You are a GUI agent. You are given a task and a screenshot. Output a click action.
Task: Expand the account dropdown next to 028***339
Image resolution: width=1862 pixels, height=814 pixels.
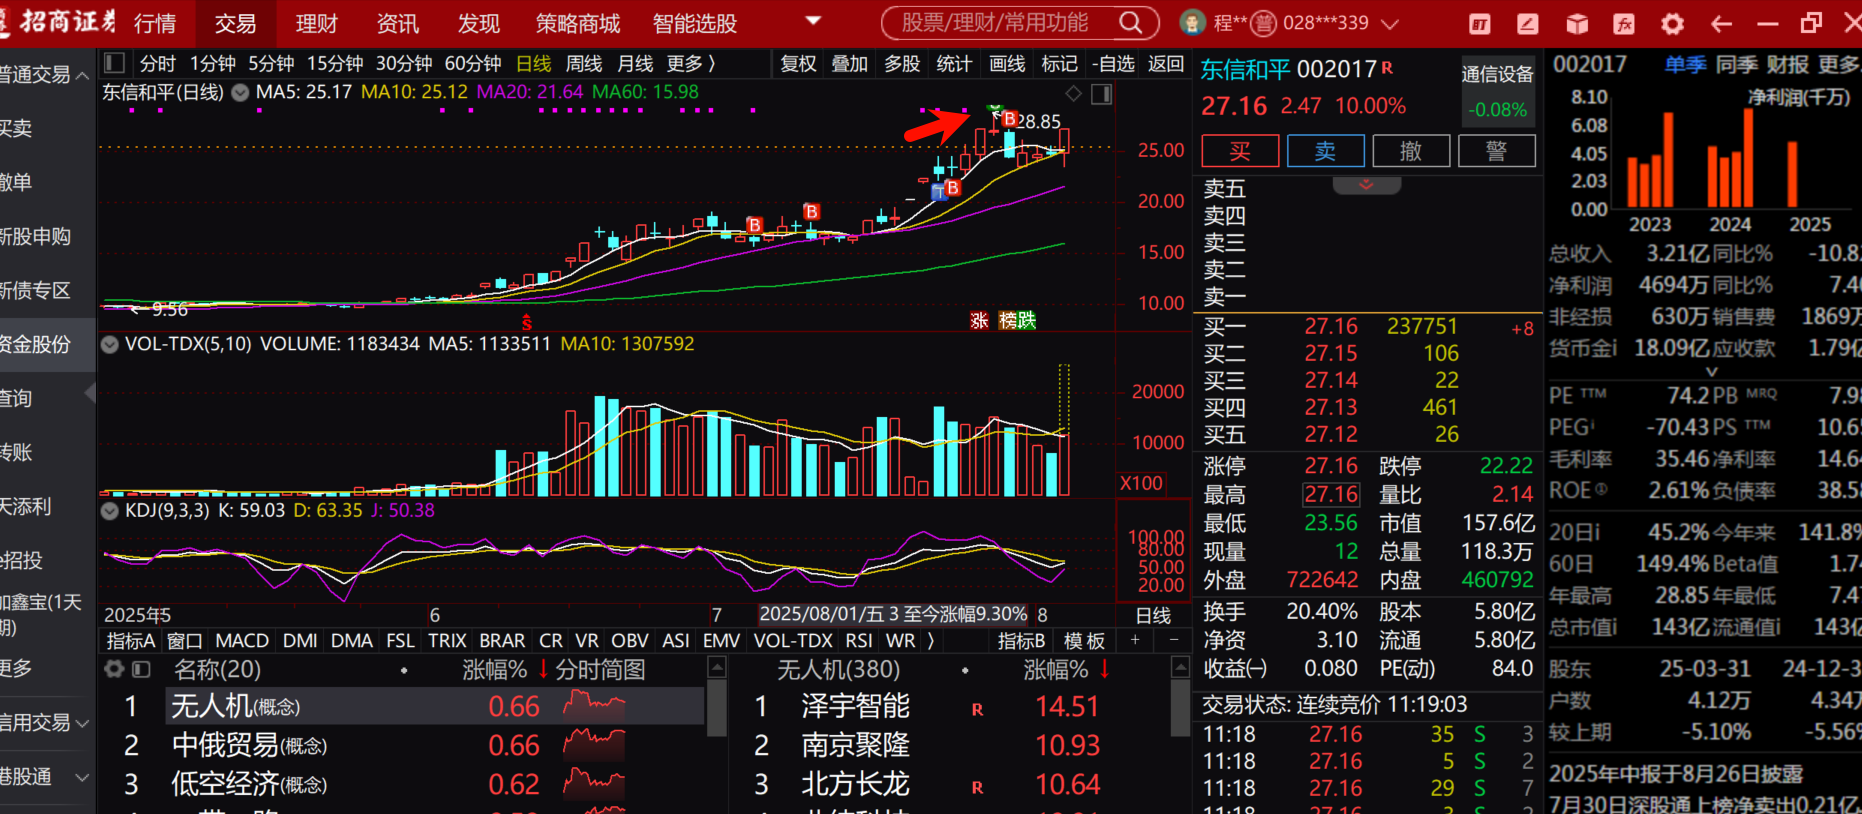[x=1389, y=23]
